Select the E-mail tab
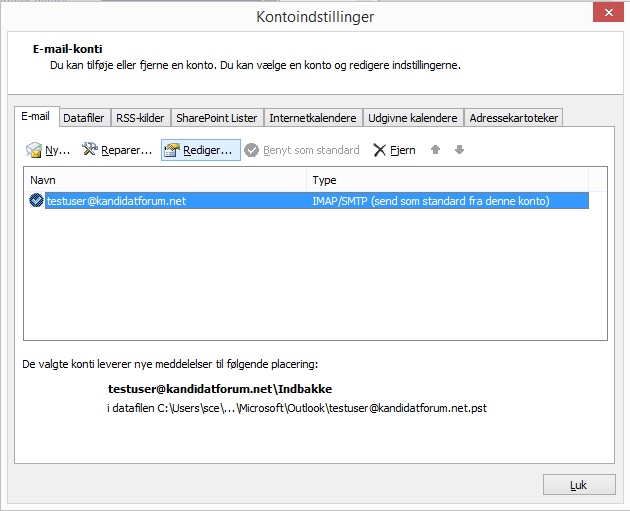This screenshot has height=511, width=630. (x=38, y=117)
